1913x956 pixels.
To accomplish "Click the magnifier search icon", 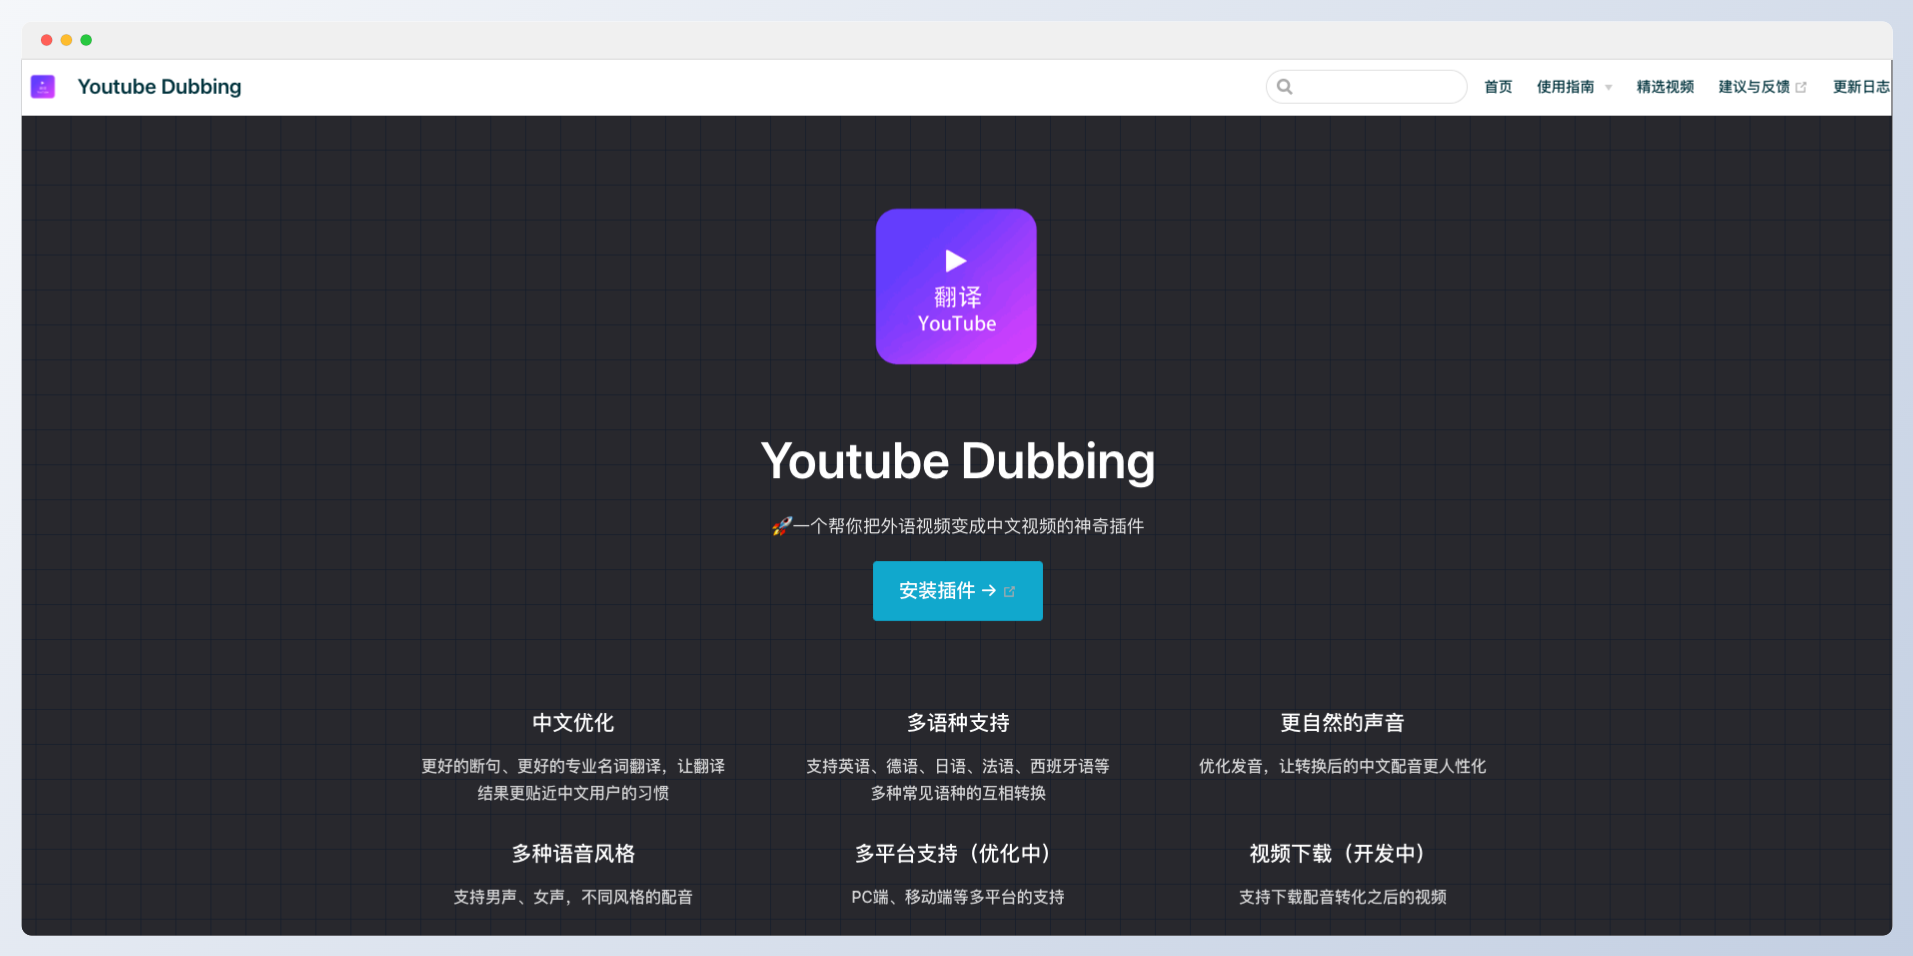I will (x=1285, y=87).
